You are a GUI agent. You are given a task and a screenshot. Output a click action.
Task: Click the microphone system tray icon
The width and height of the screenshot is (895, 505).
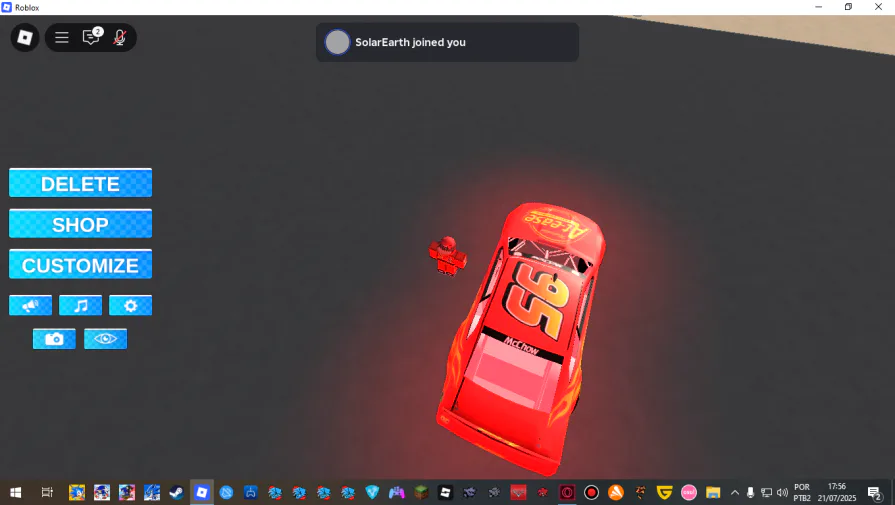[751, 492]
